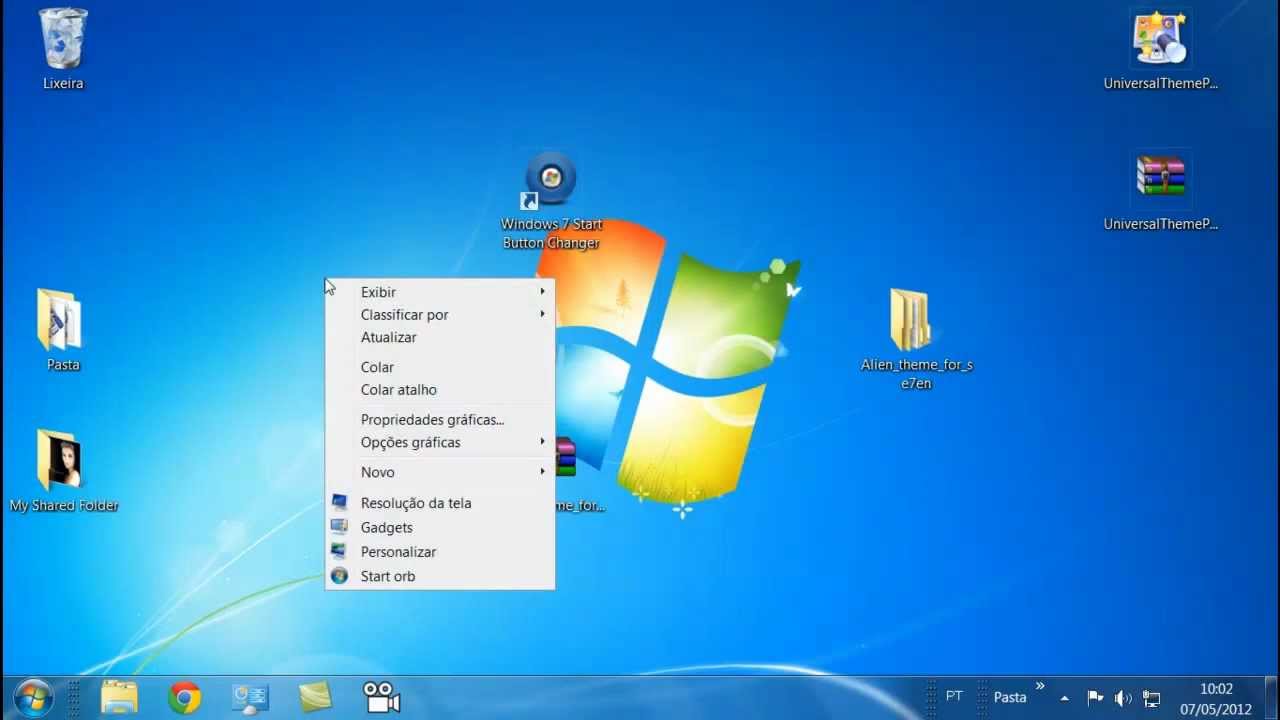This screenshot has width=1280, height=720.
Task: Expand the Exibir submenu arrow
Action: click(x=542, y=291)
